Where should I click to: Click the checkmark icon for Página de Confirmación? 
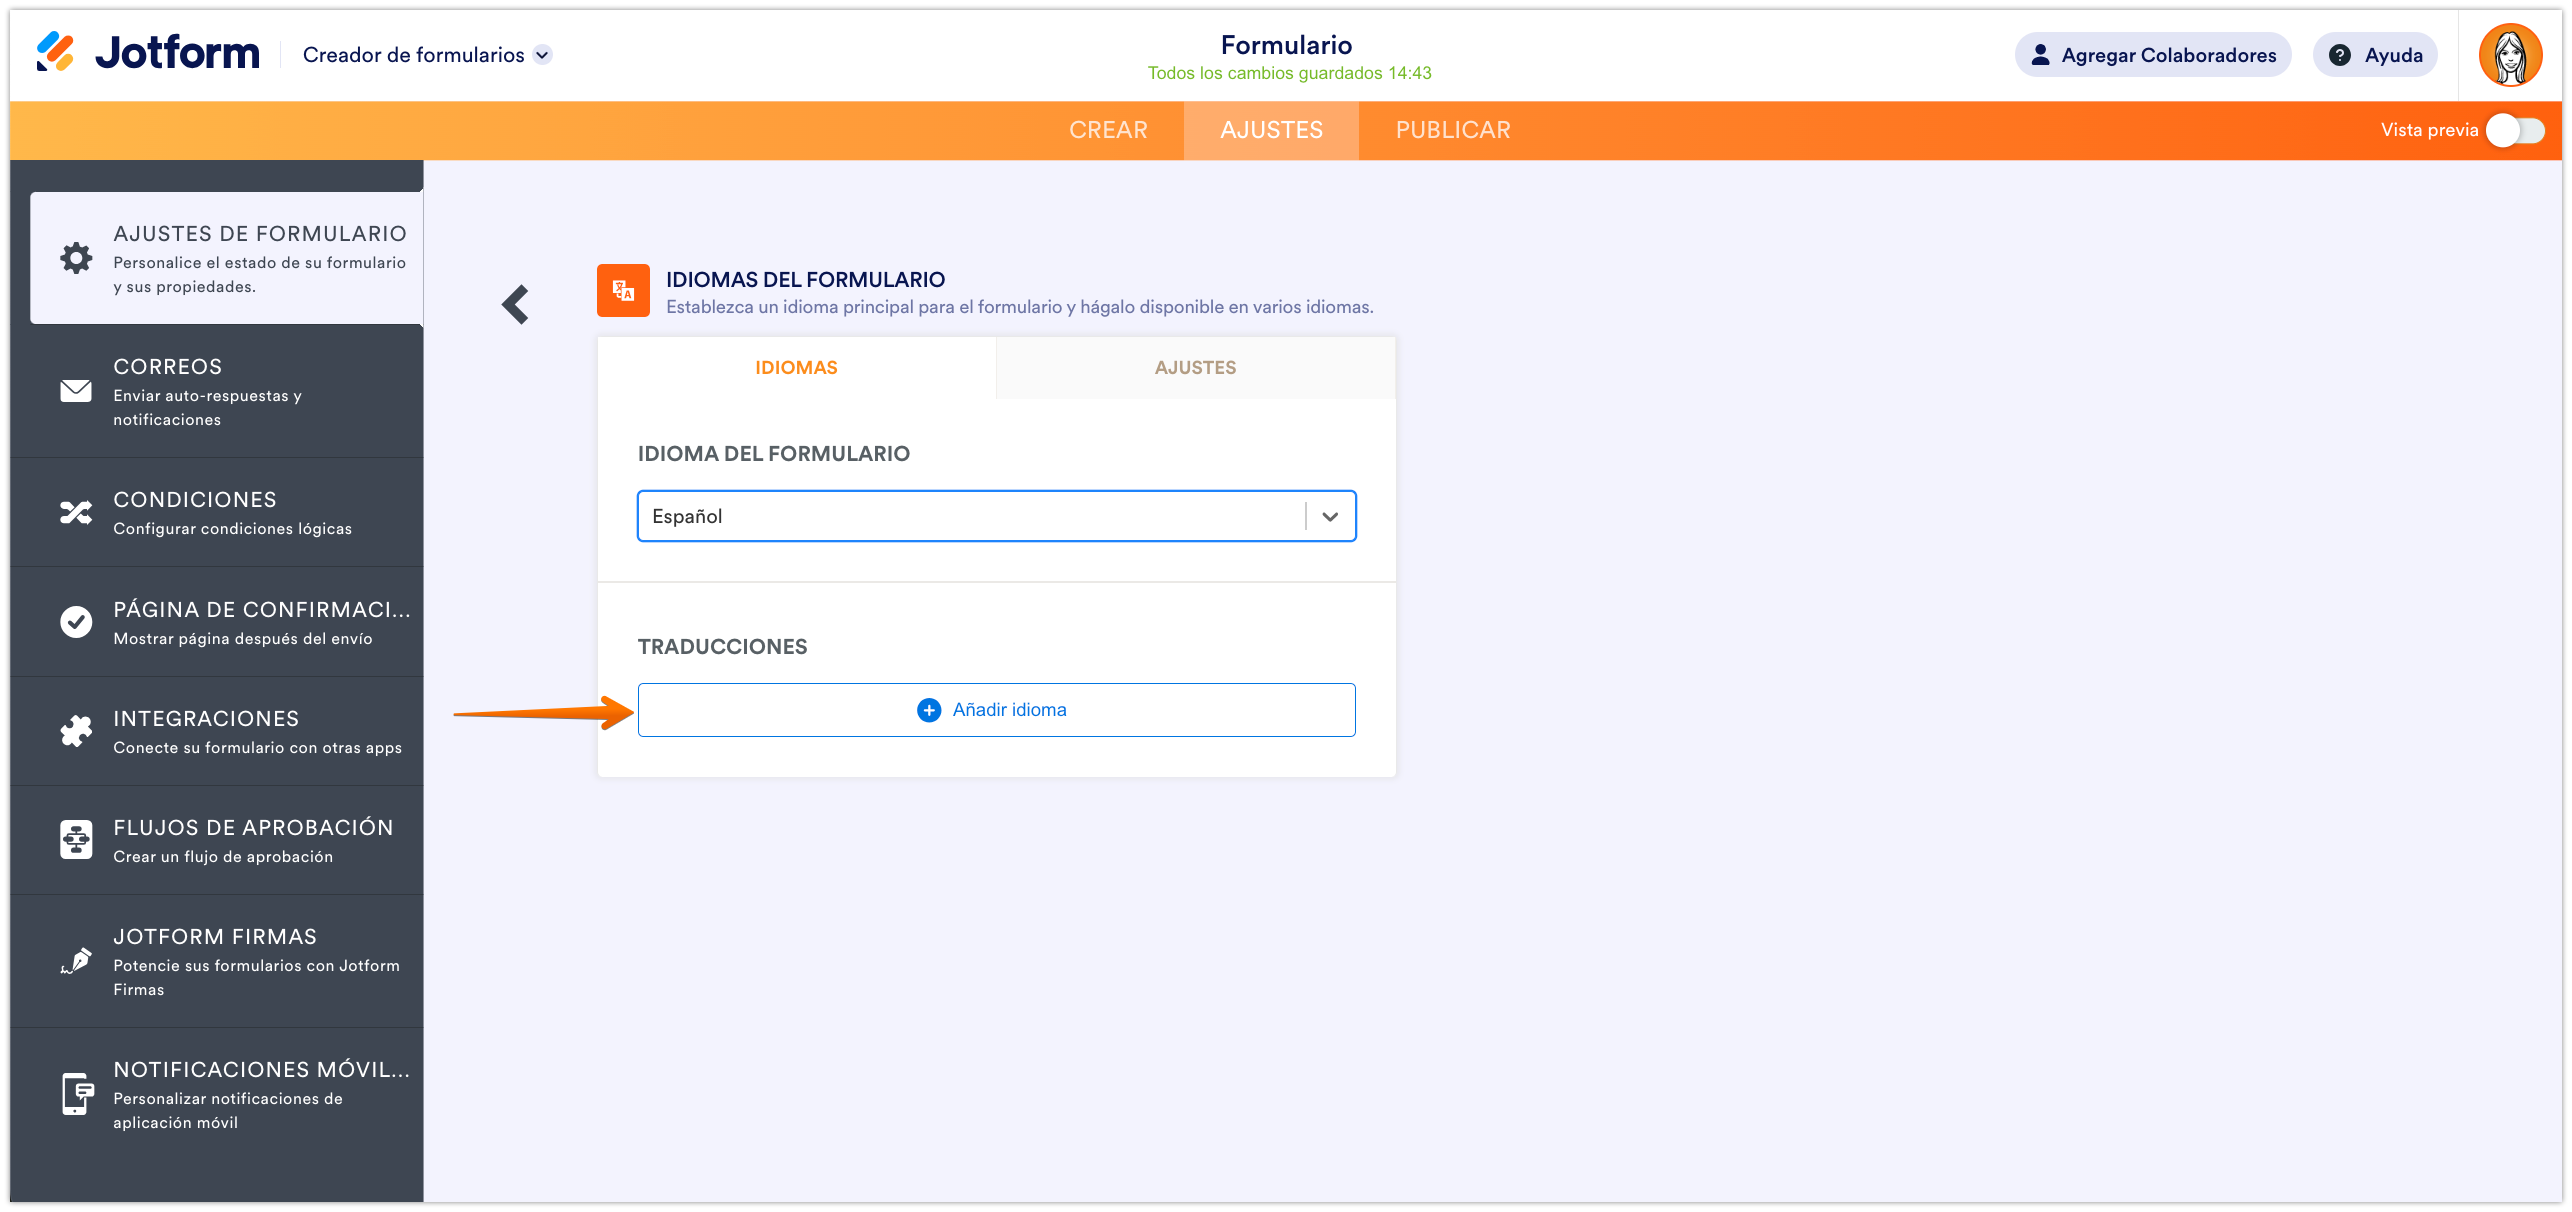[x=77, y=621]
